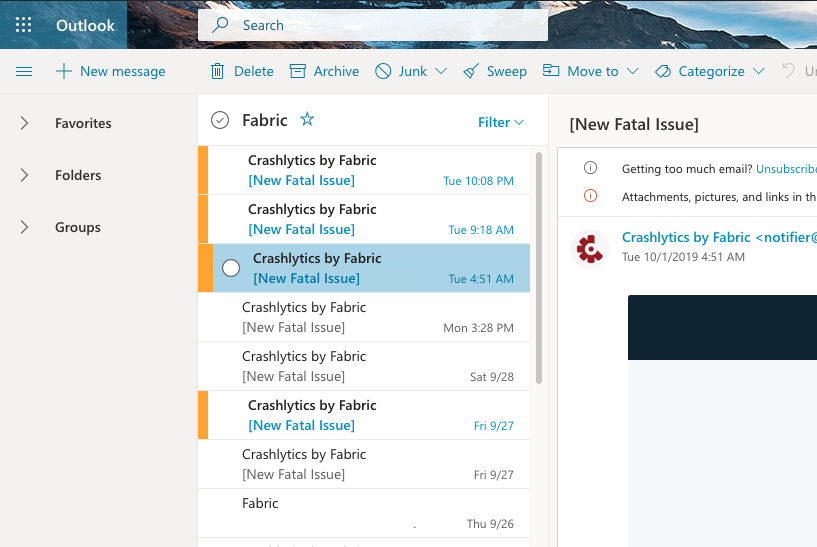Click the Undo arrow icon
The image size is (817, 547).
click(x=788, y=70)
